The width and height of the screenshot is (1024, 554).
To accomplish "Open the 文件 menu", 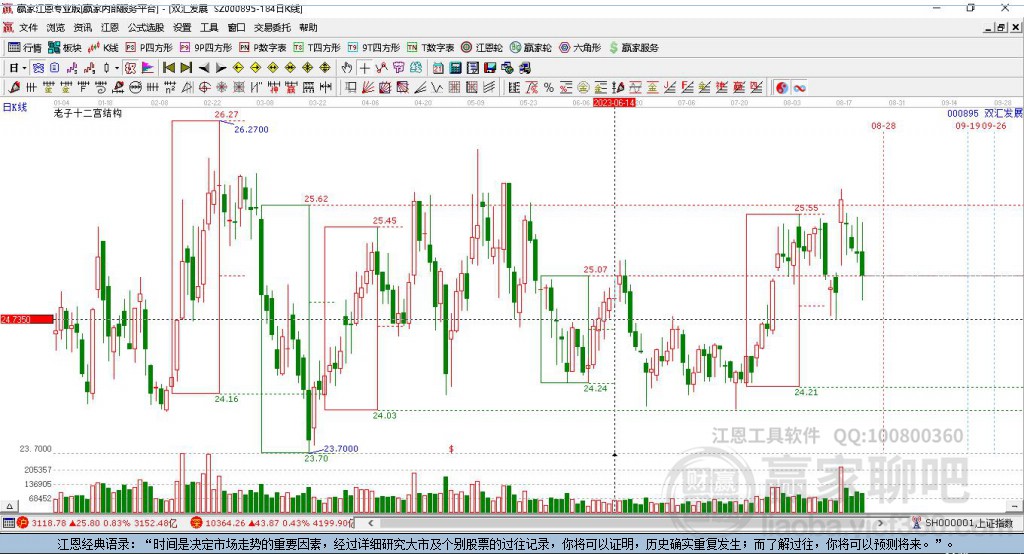I will 28,27.
